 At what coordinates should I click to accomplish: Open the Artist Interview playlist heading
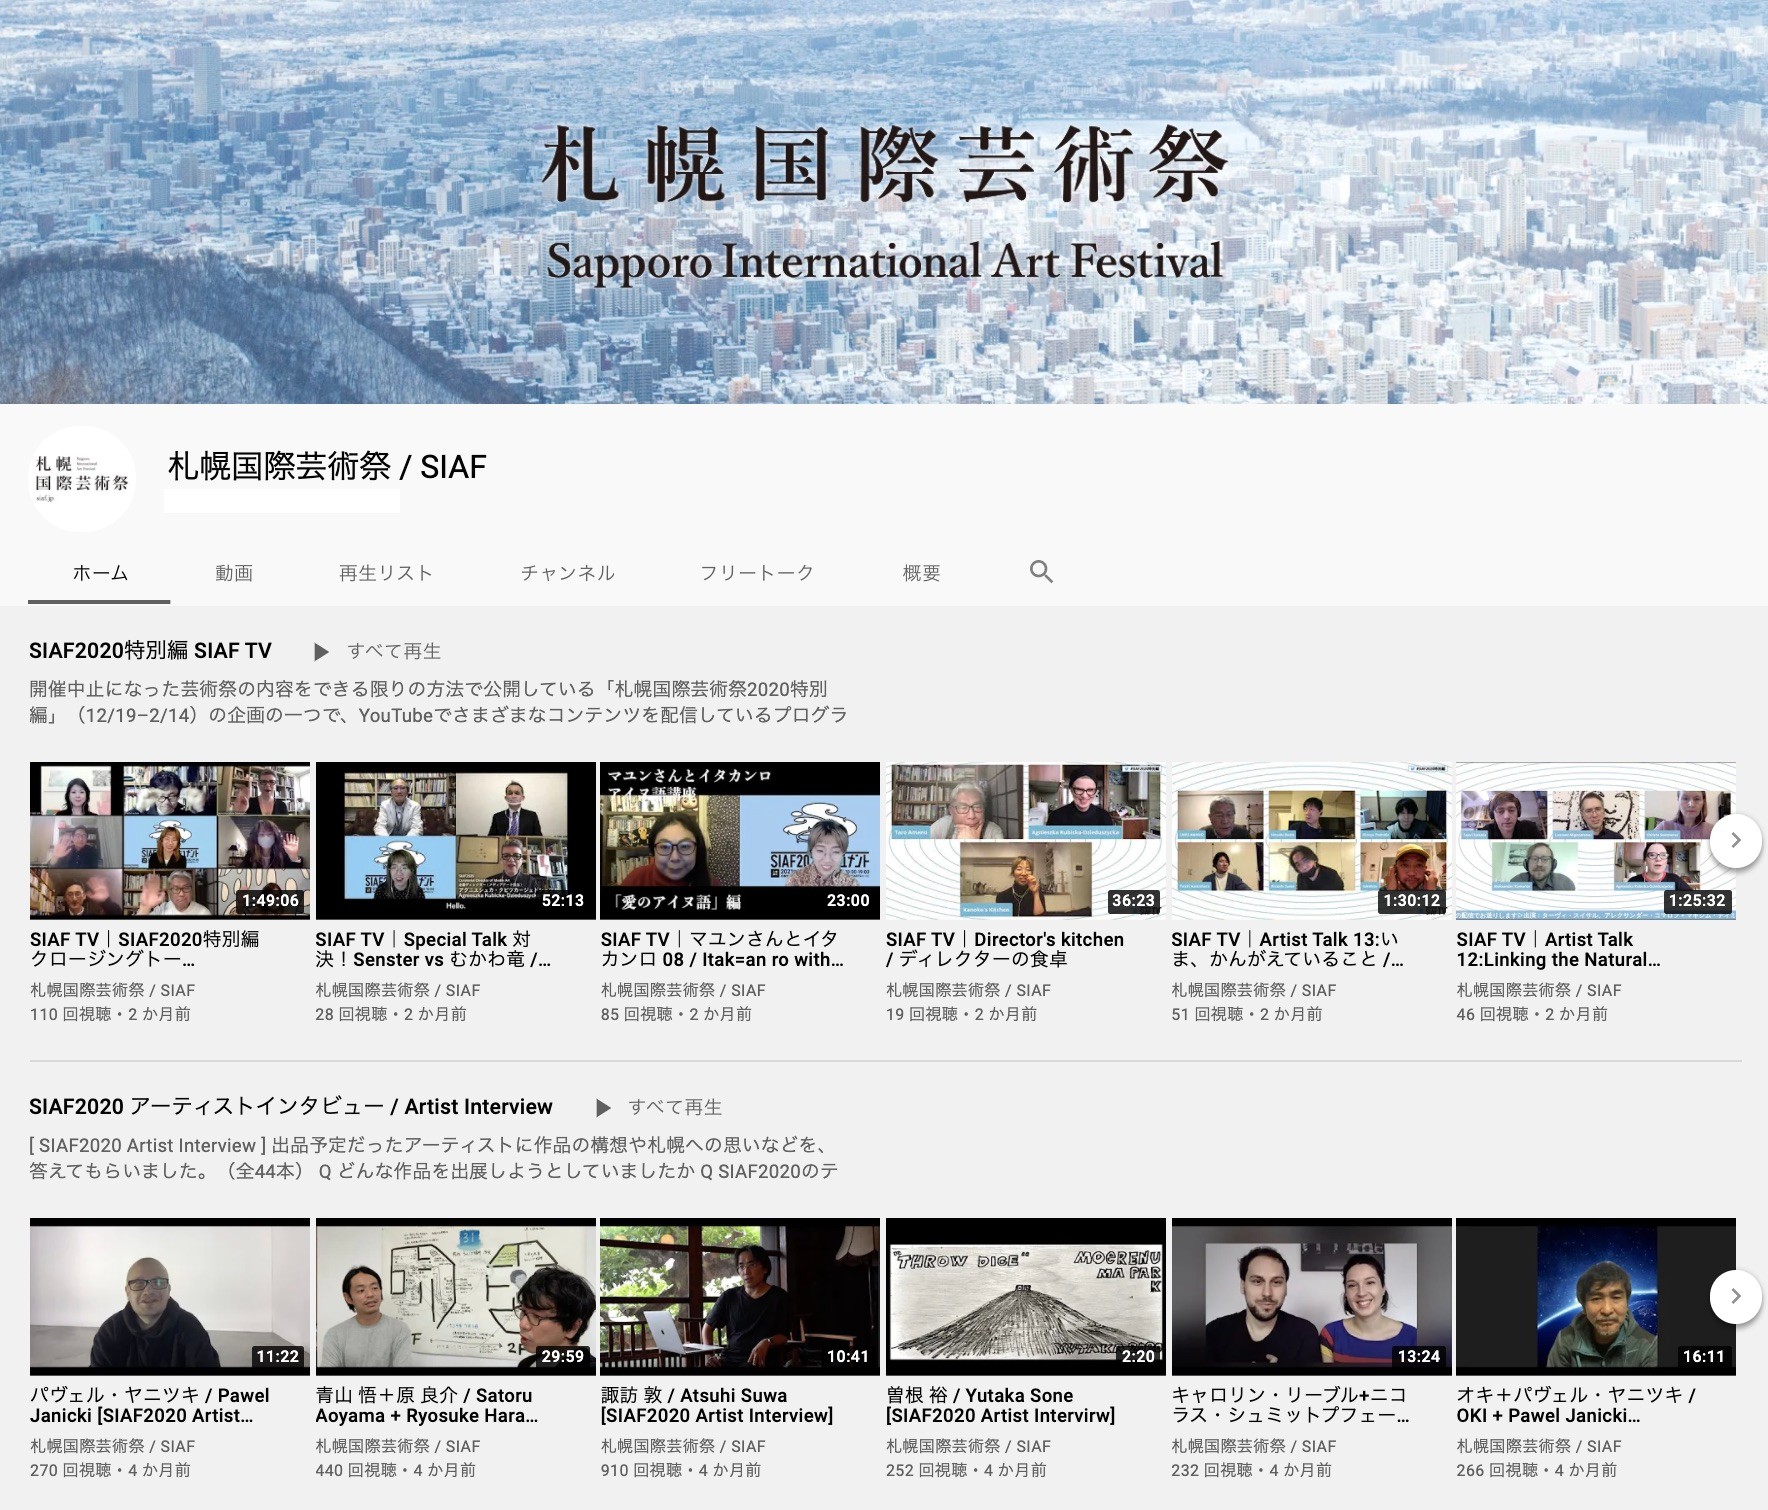[290, 1107]
